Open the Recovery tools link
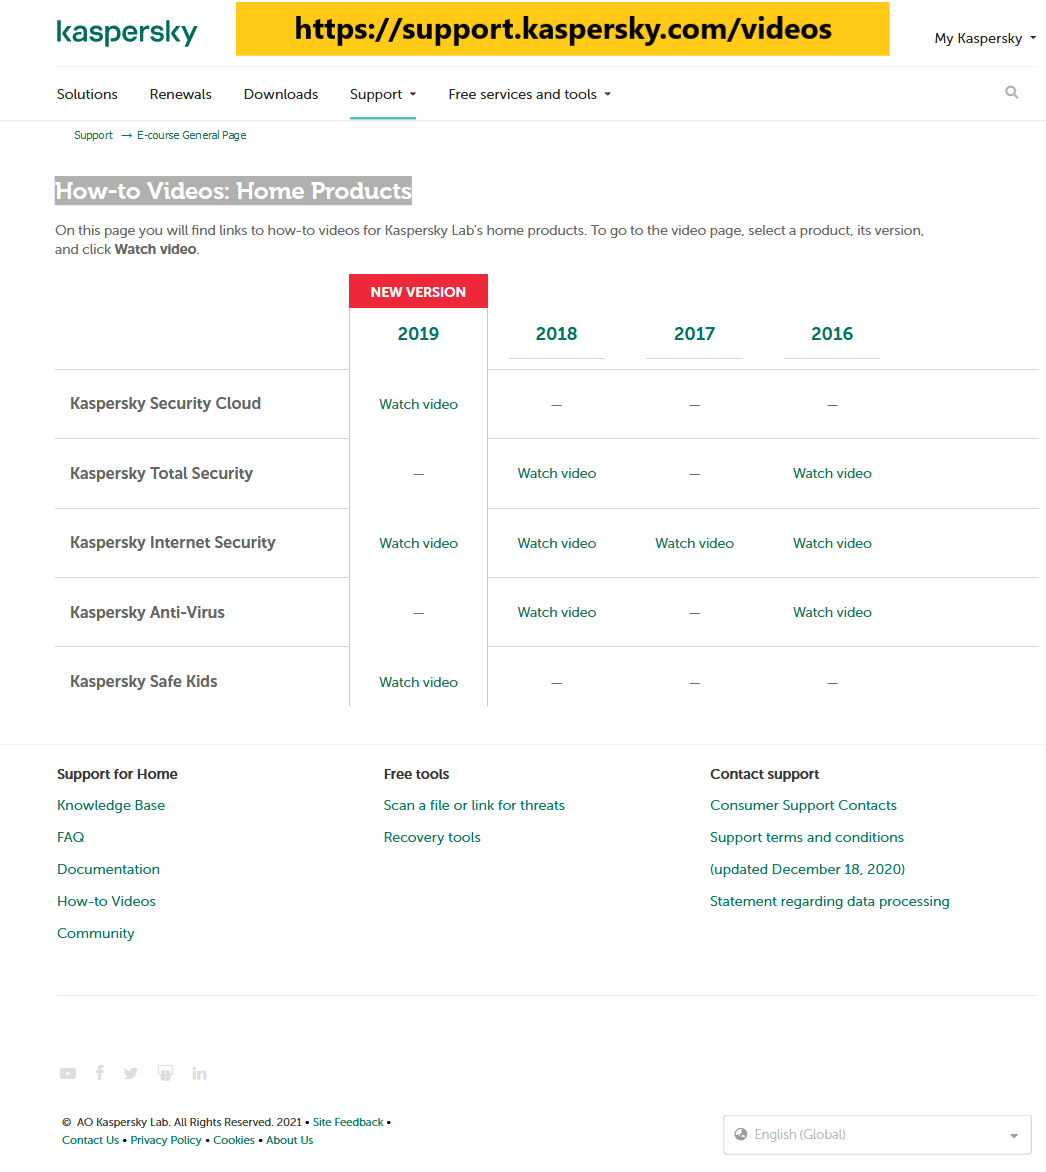The height and width of the screenshot is (1172, 1046). point(432,837)
